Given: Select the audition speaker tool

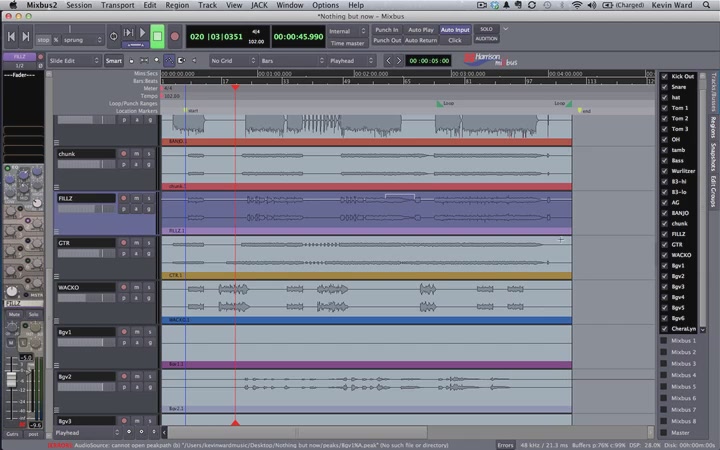Looking at the screenshot, I should [x=194, y=61].
